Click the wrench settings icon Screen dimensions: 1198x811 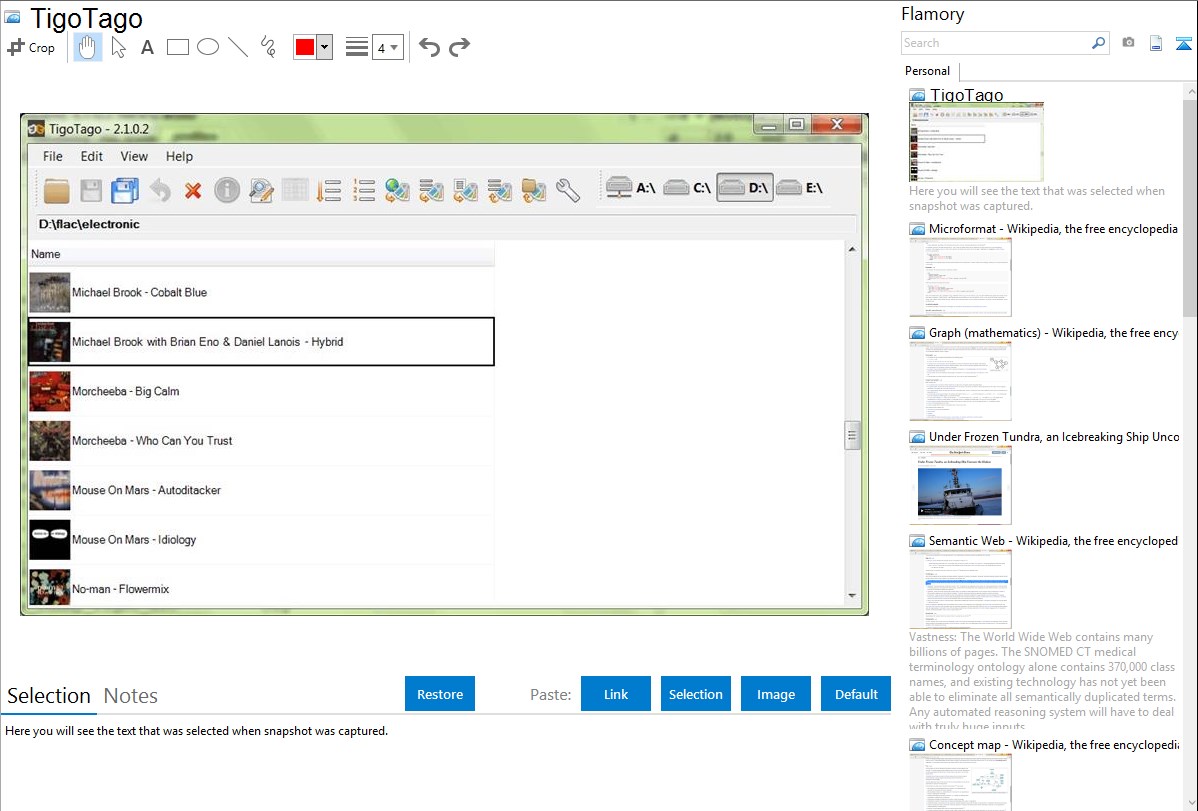[568, 190]
